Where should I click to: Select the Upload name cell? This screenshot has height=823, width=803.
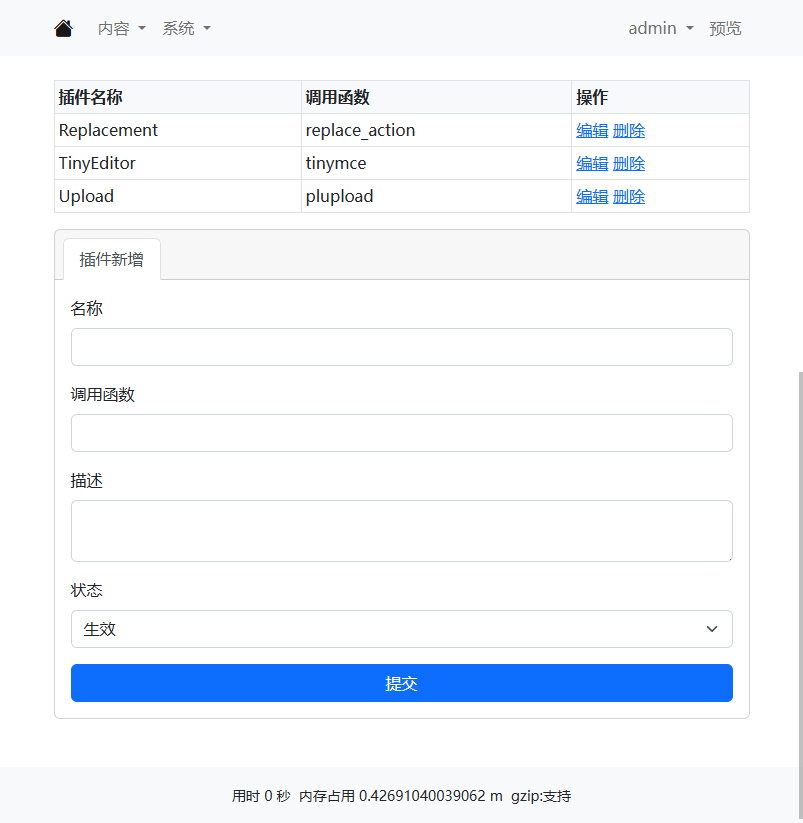click(178, 196)
